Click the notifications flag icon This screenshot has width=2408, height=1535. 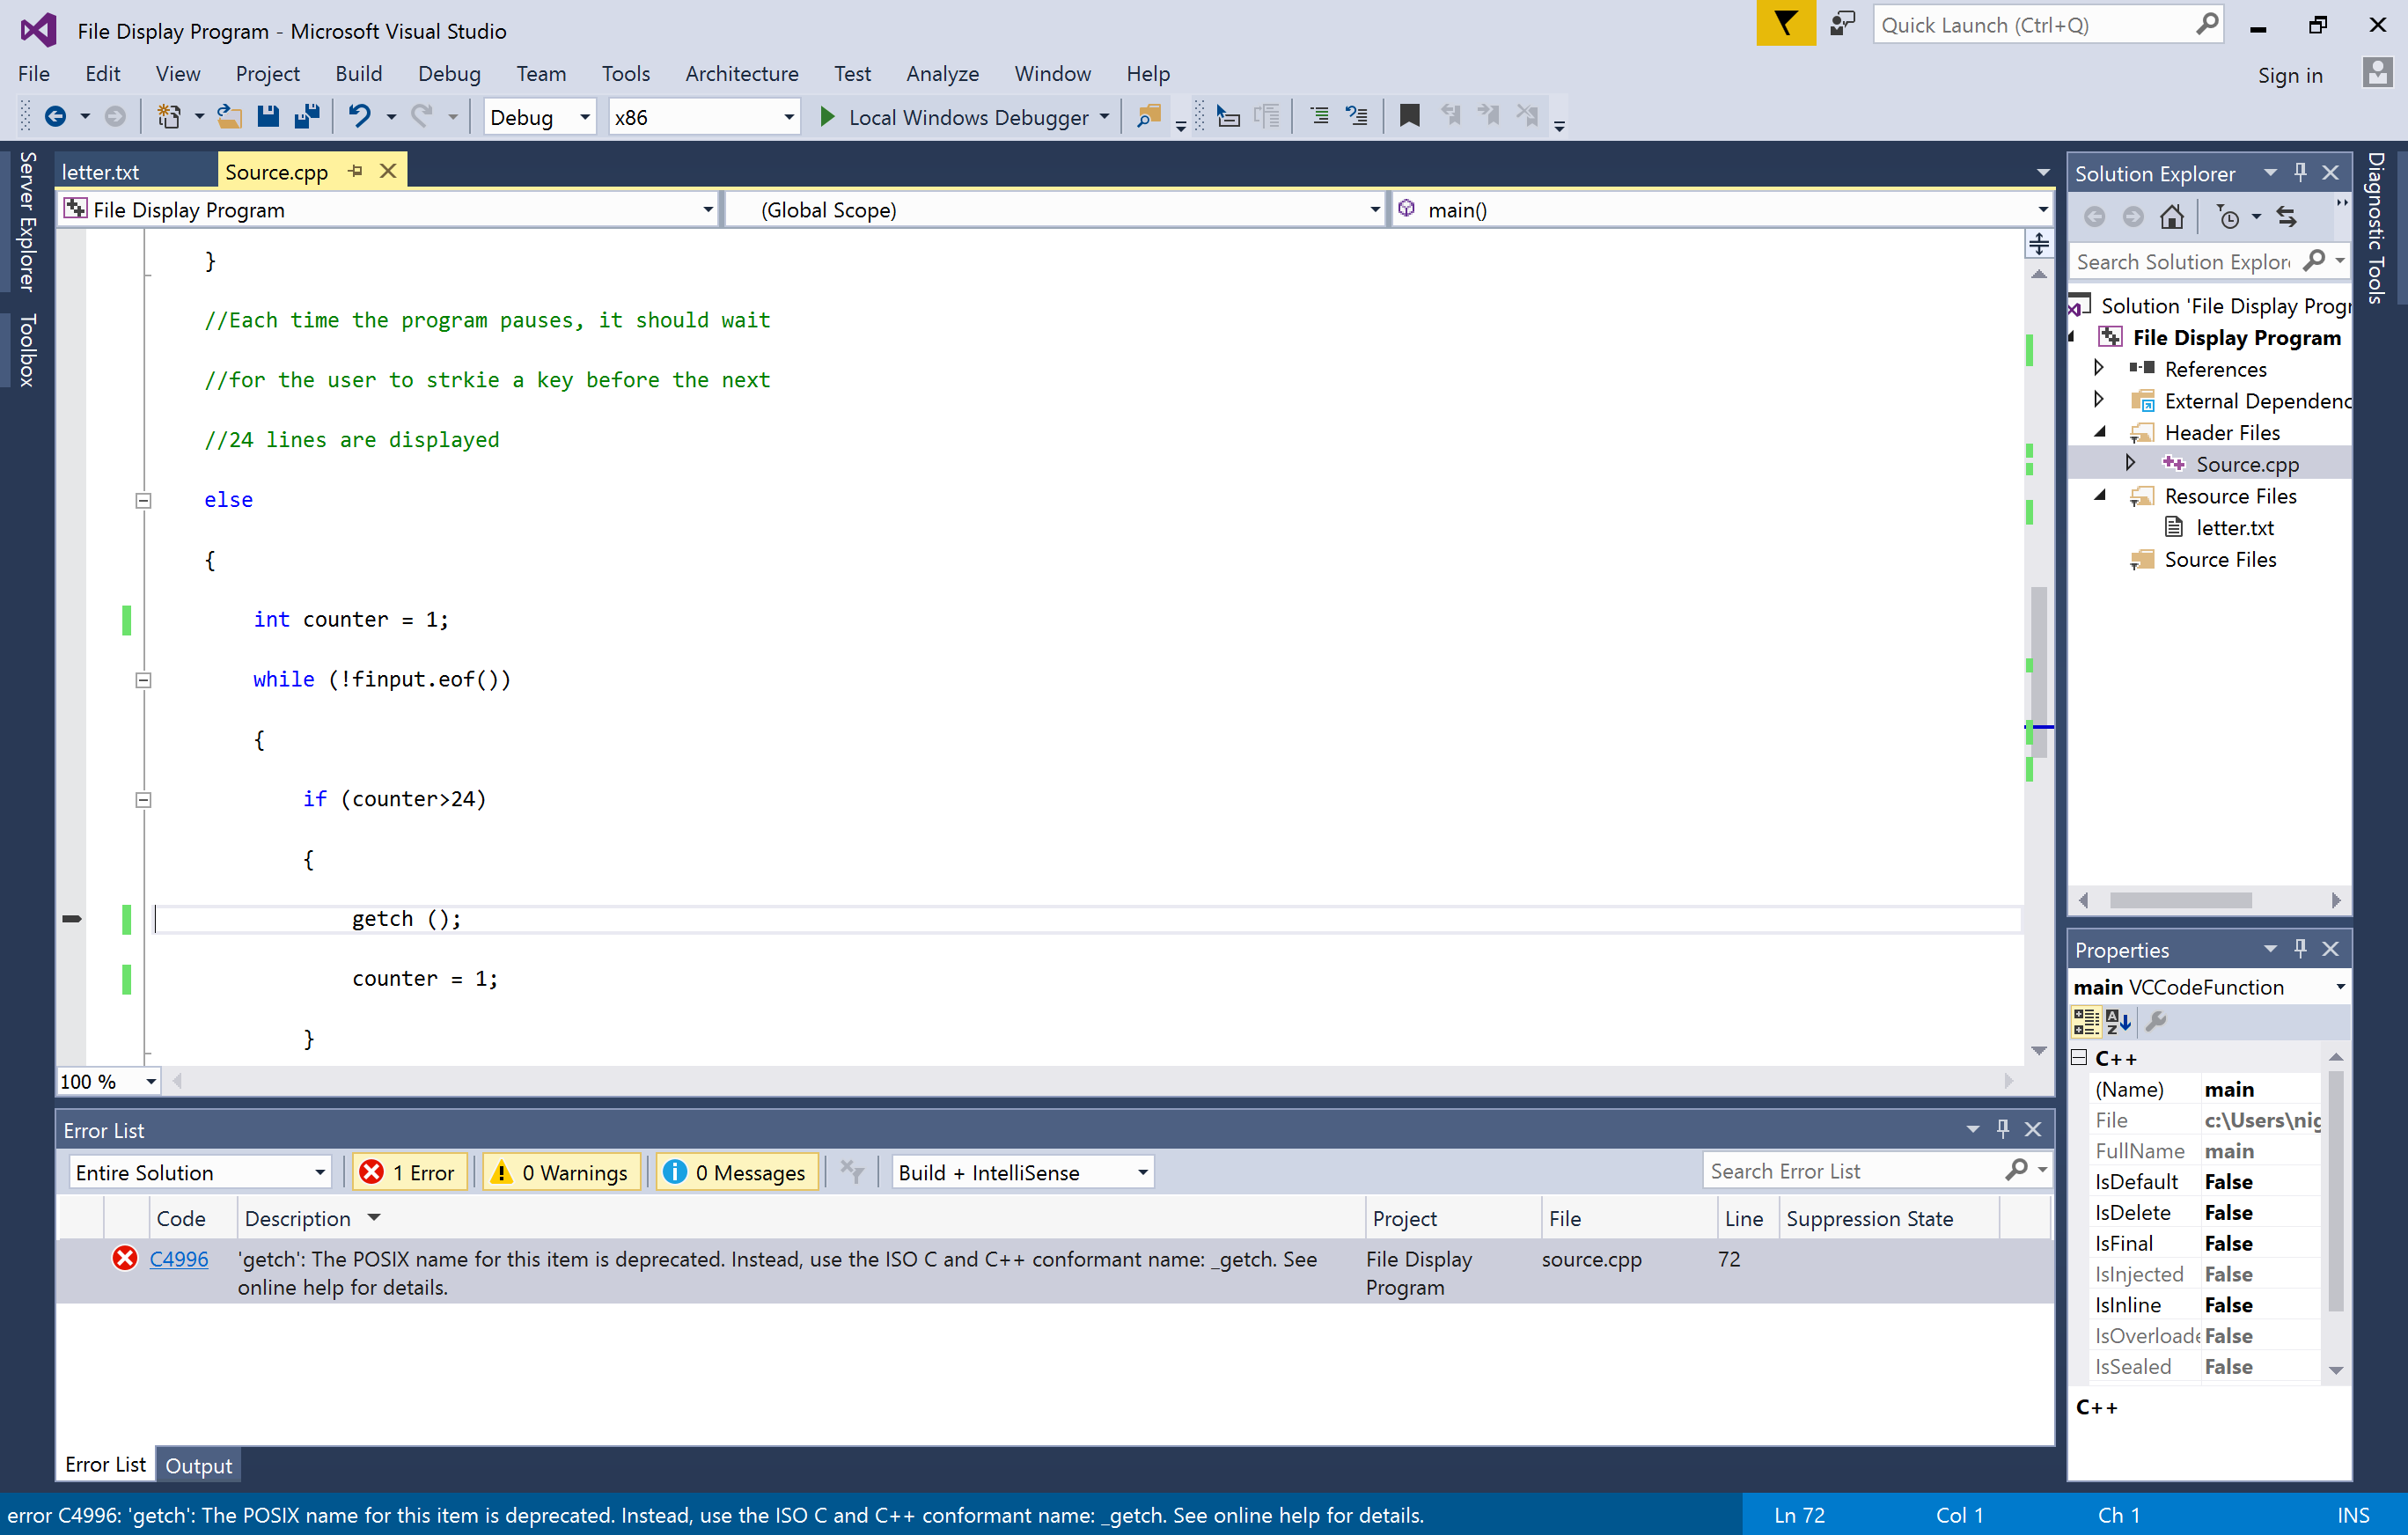pos(1785,24)
